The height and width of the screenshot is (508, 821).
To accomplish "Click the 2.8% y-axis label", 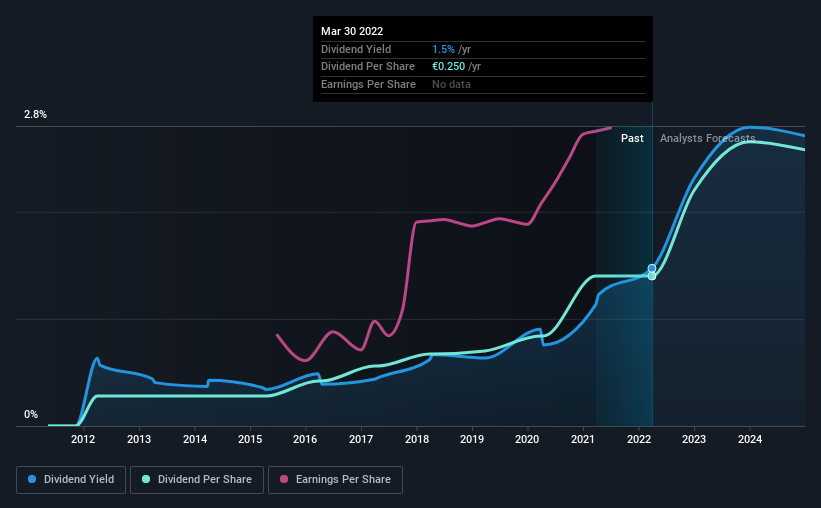I will pyautogui.click(x=35, y=114).
